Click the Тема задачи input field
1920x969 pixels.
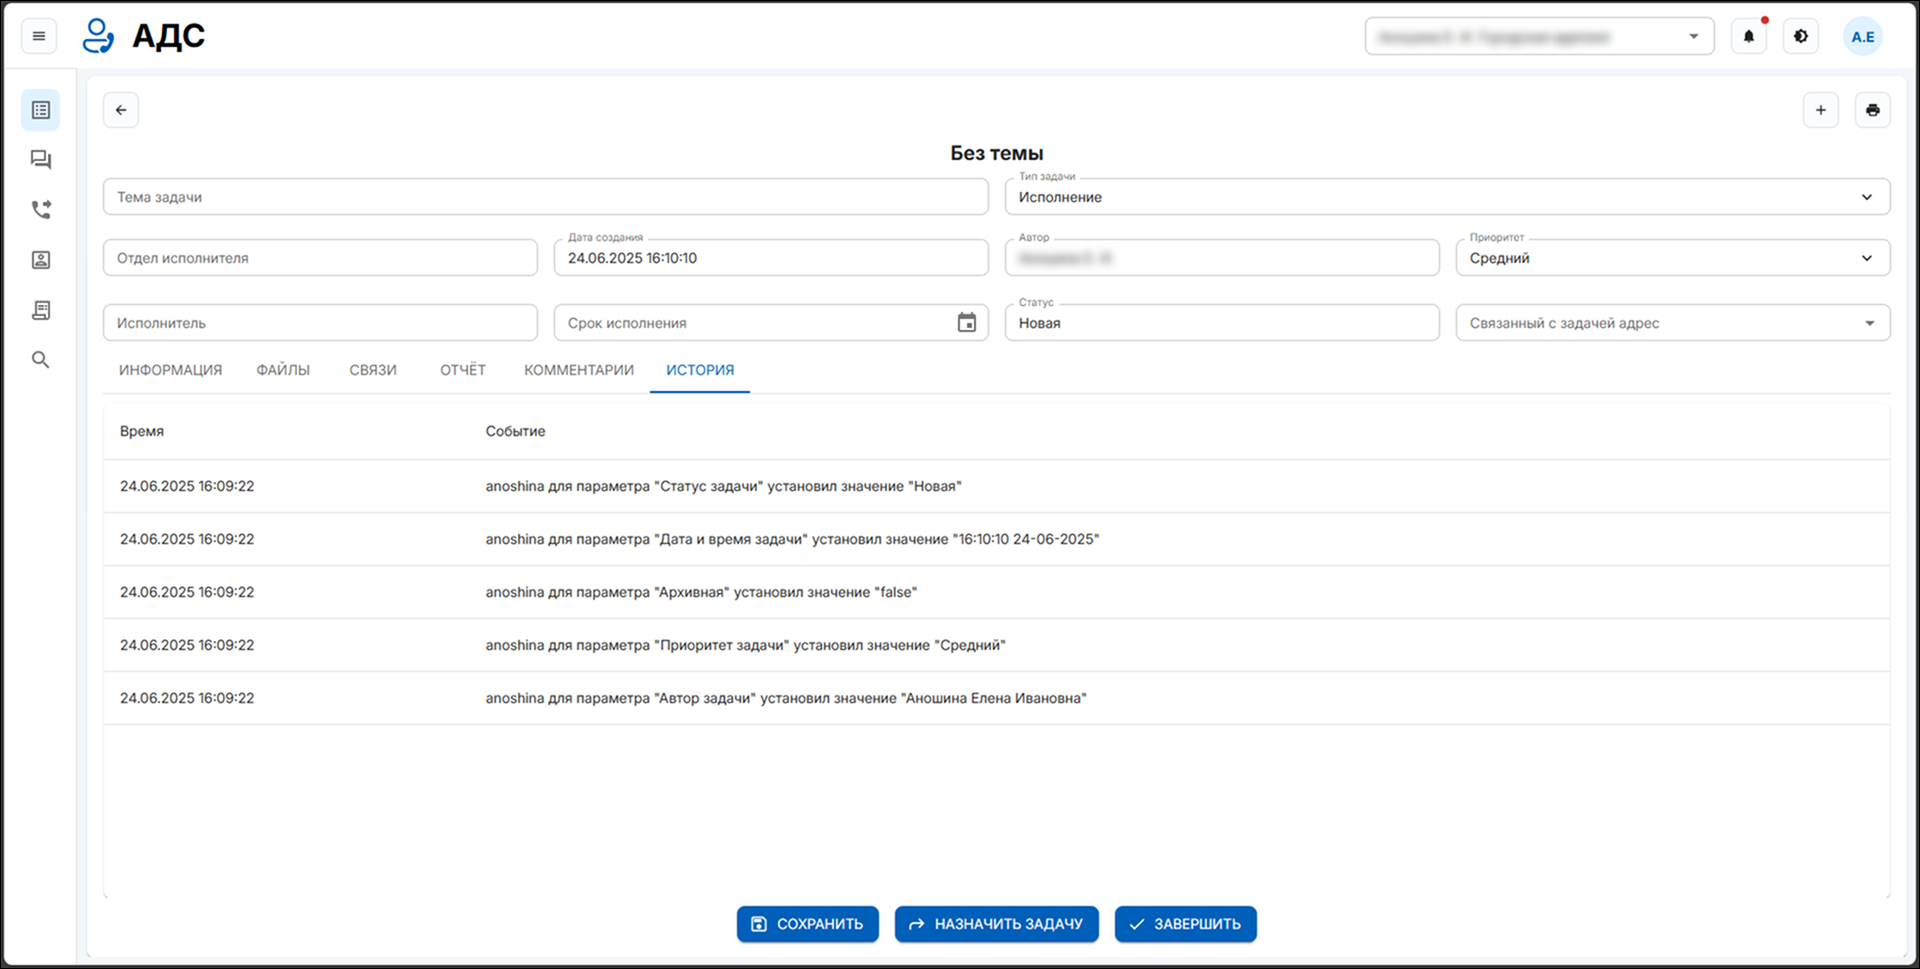click(x=545, y=197)
